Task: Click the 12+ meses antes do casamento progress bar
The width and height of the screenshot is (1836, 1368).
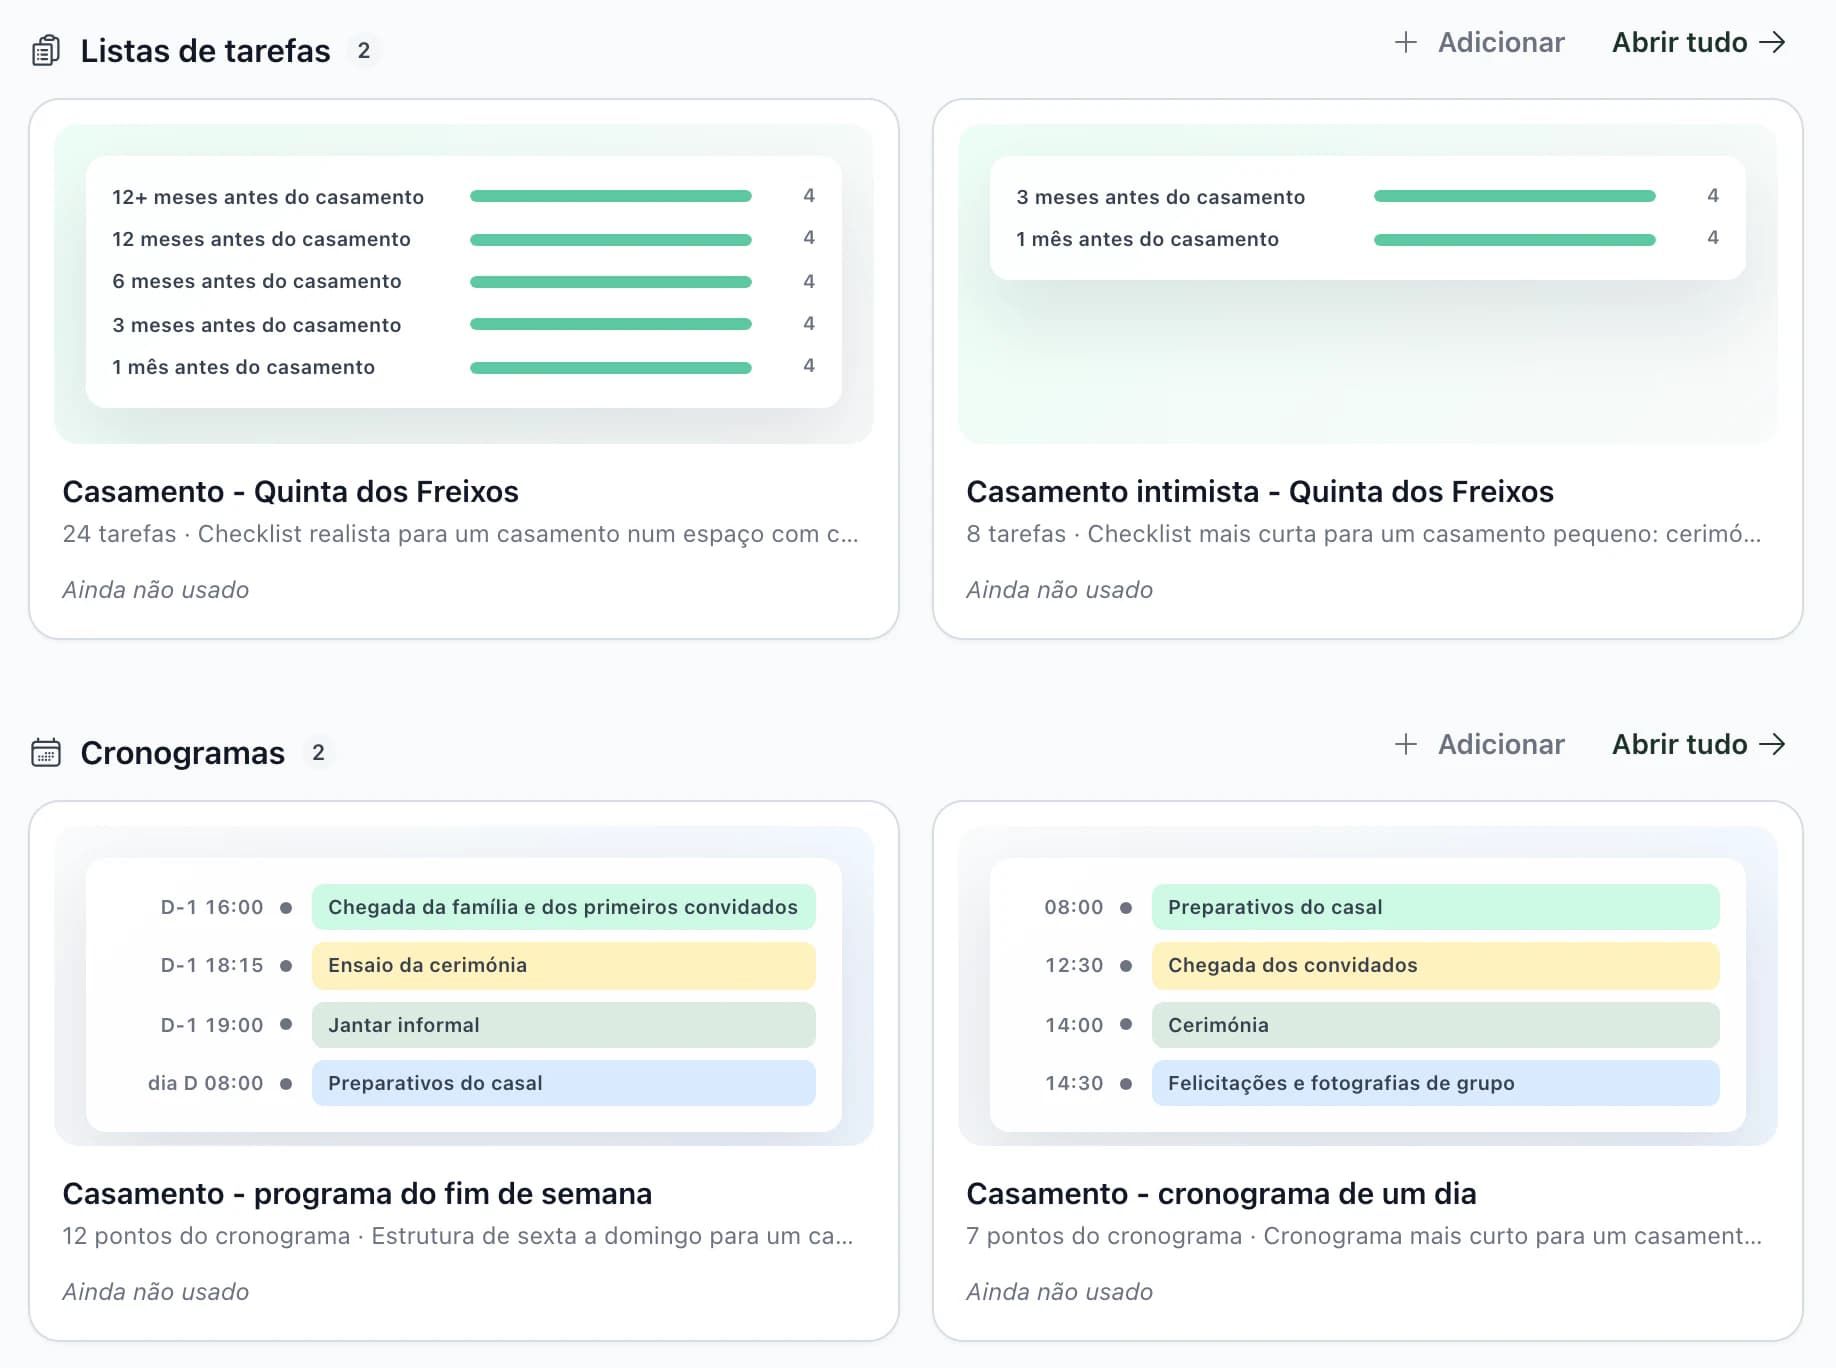Action: click(x=610, y=196)
